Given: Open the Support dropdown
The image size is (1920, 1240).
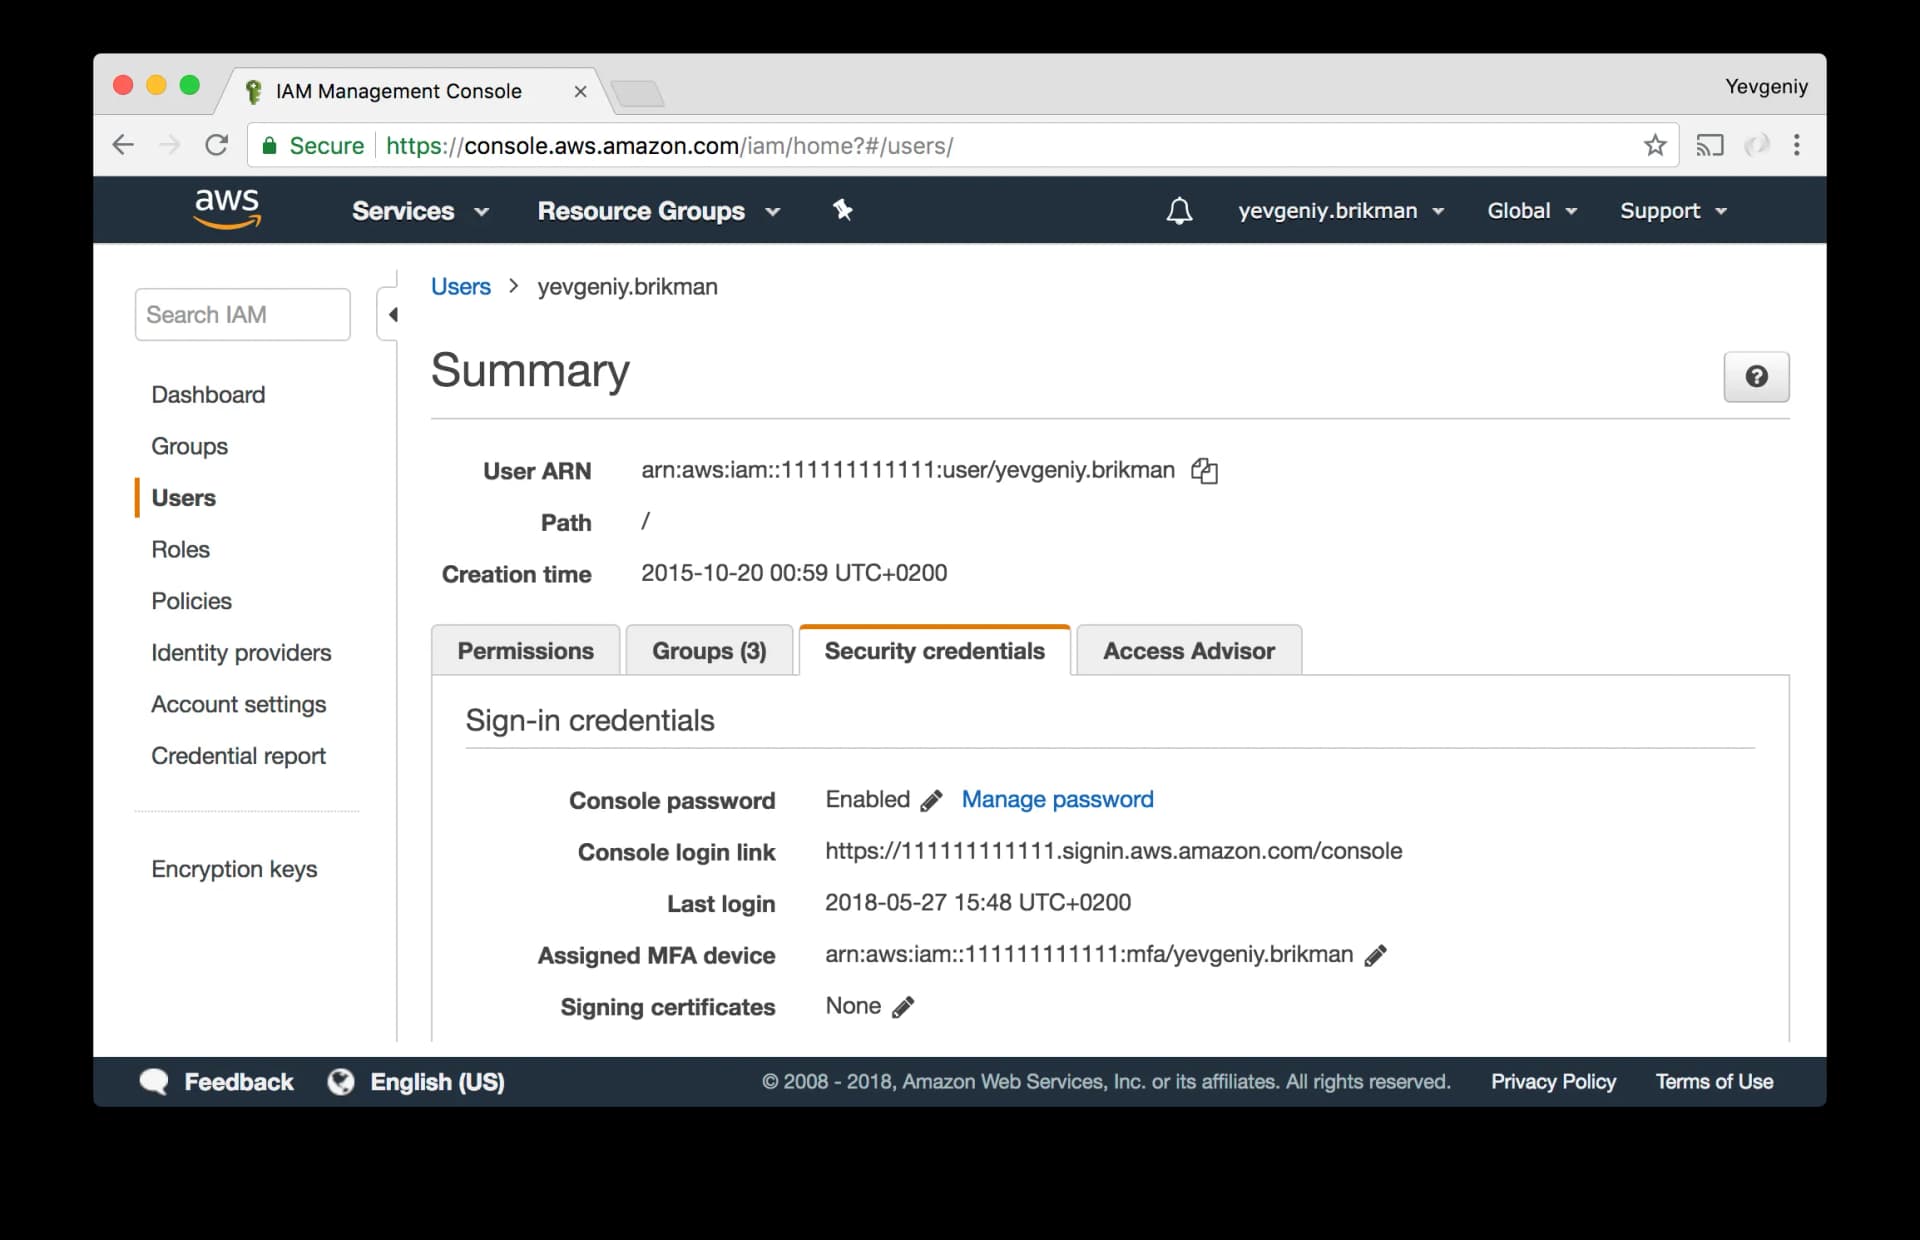Looking at the screenshot, I should click(x=1674, y=211).
